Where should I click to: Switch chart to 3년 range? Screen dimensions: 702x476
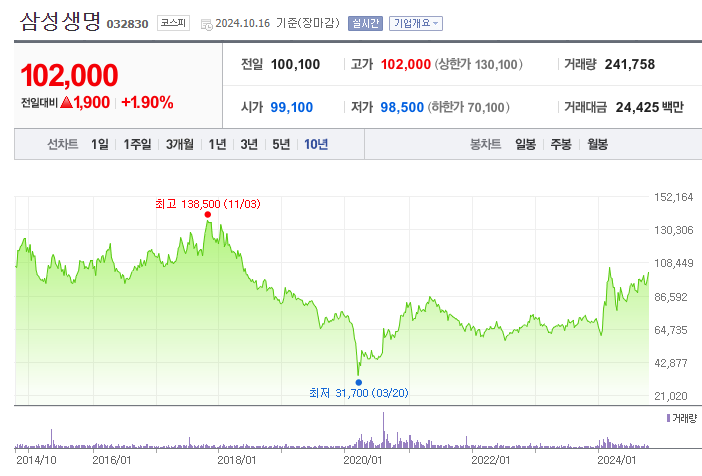pos(249,144)
